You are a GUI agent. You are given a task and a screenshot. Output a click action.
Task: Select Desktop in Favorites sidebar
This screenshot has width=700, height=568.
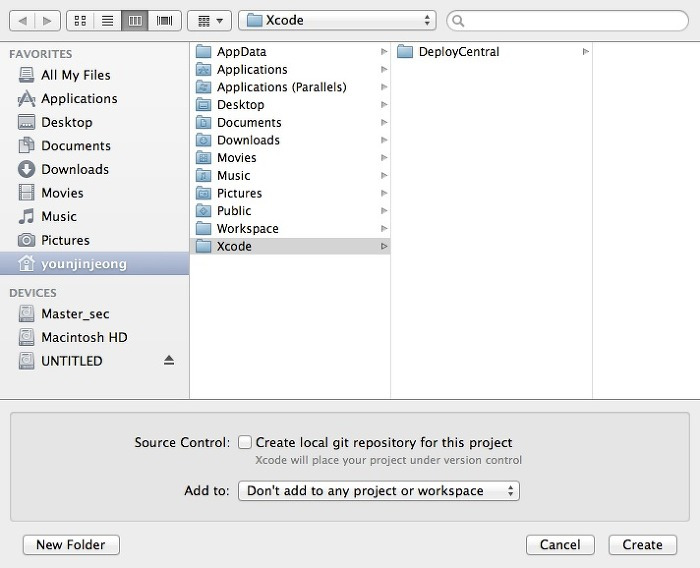point(95,122)
